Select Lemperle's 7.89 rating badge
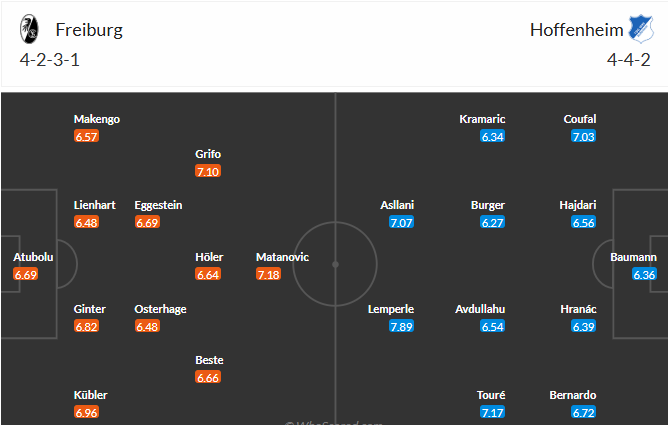Screen dimensions: 668x425 (401, 326)
